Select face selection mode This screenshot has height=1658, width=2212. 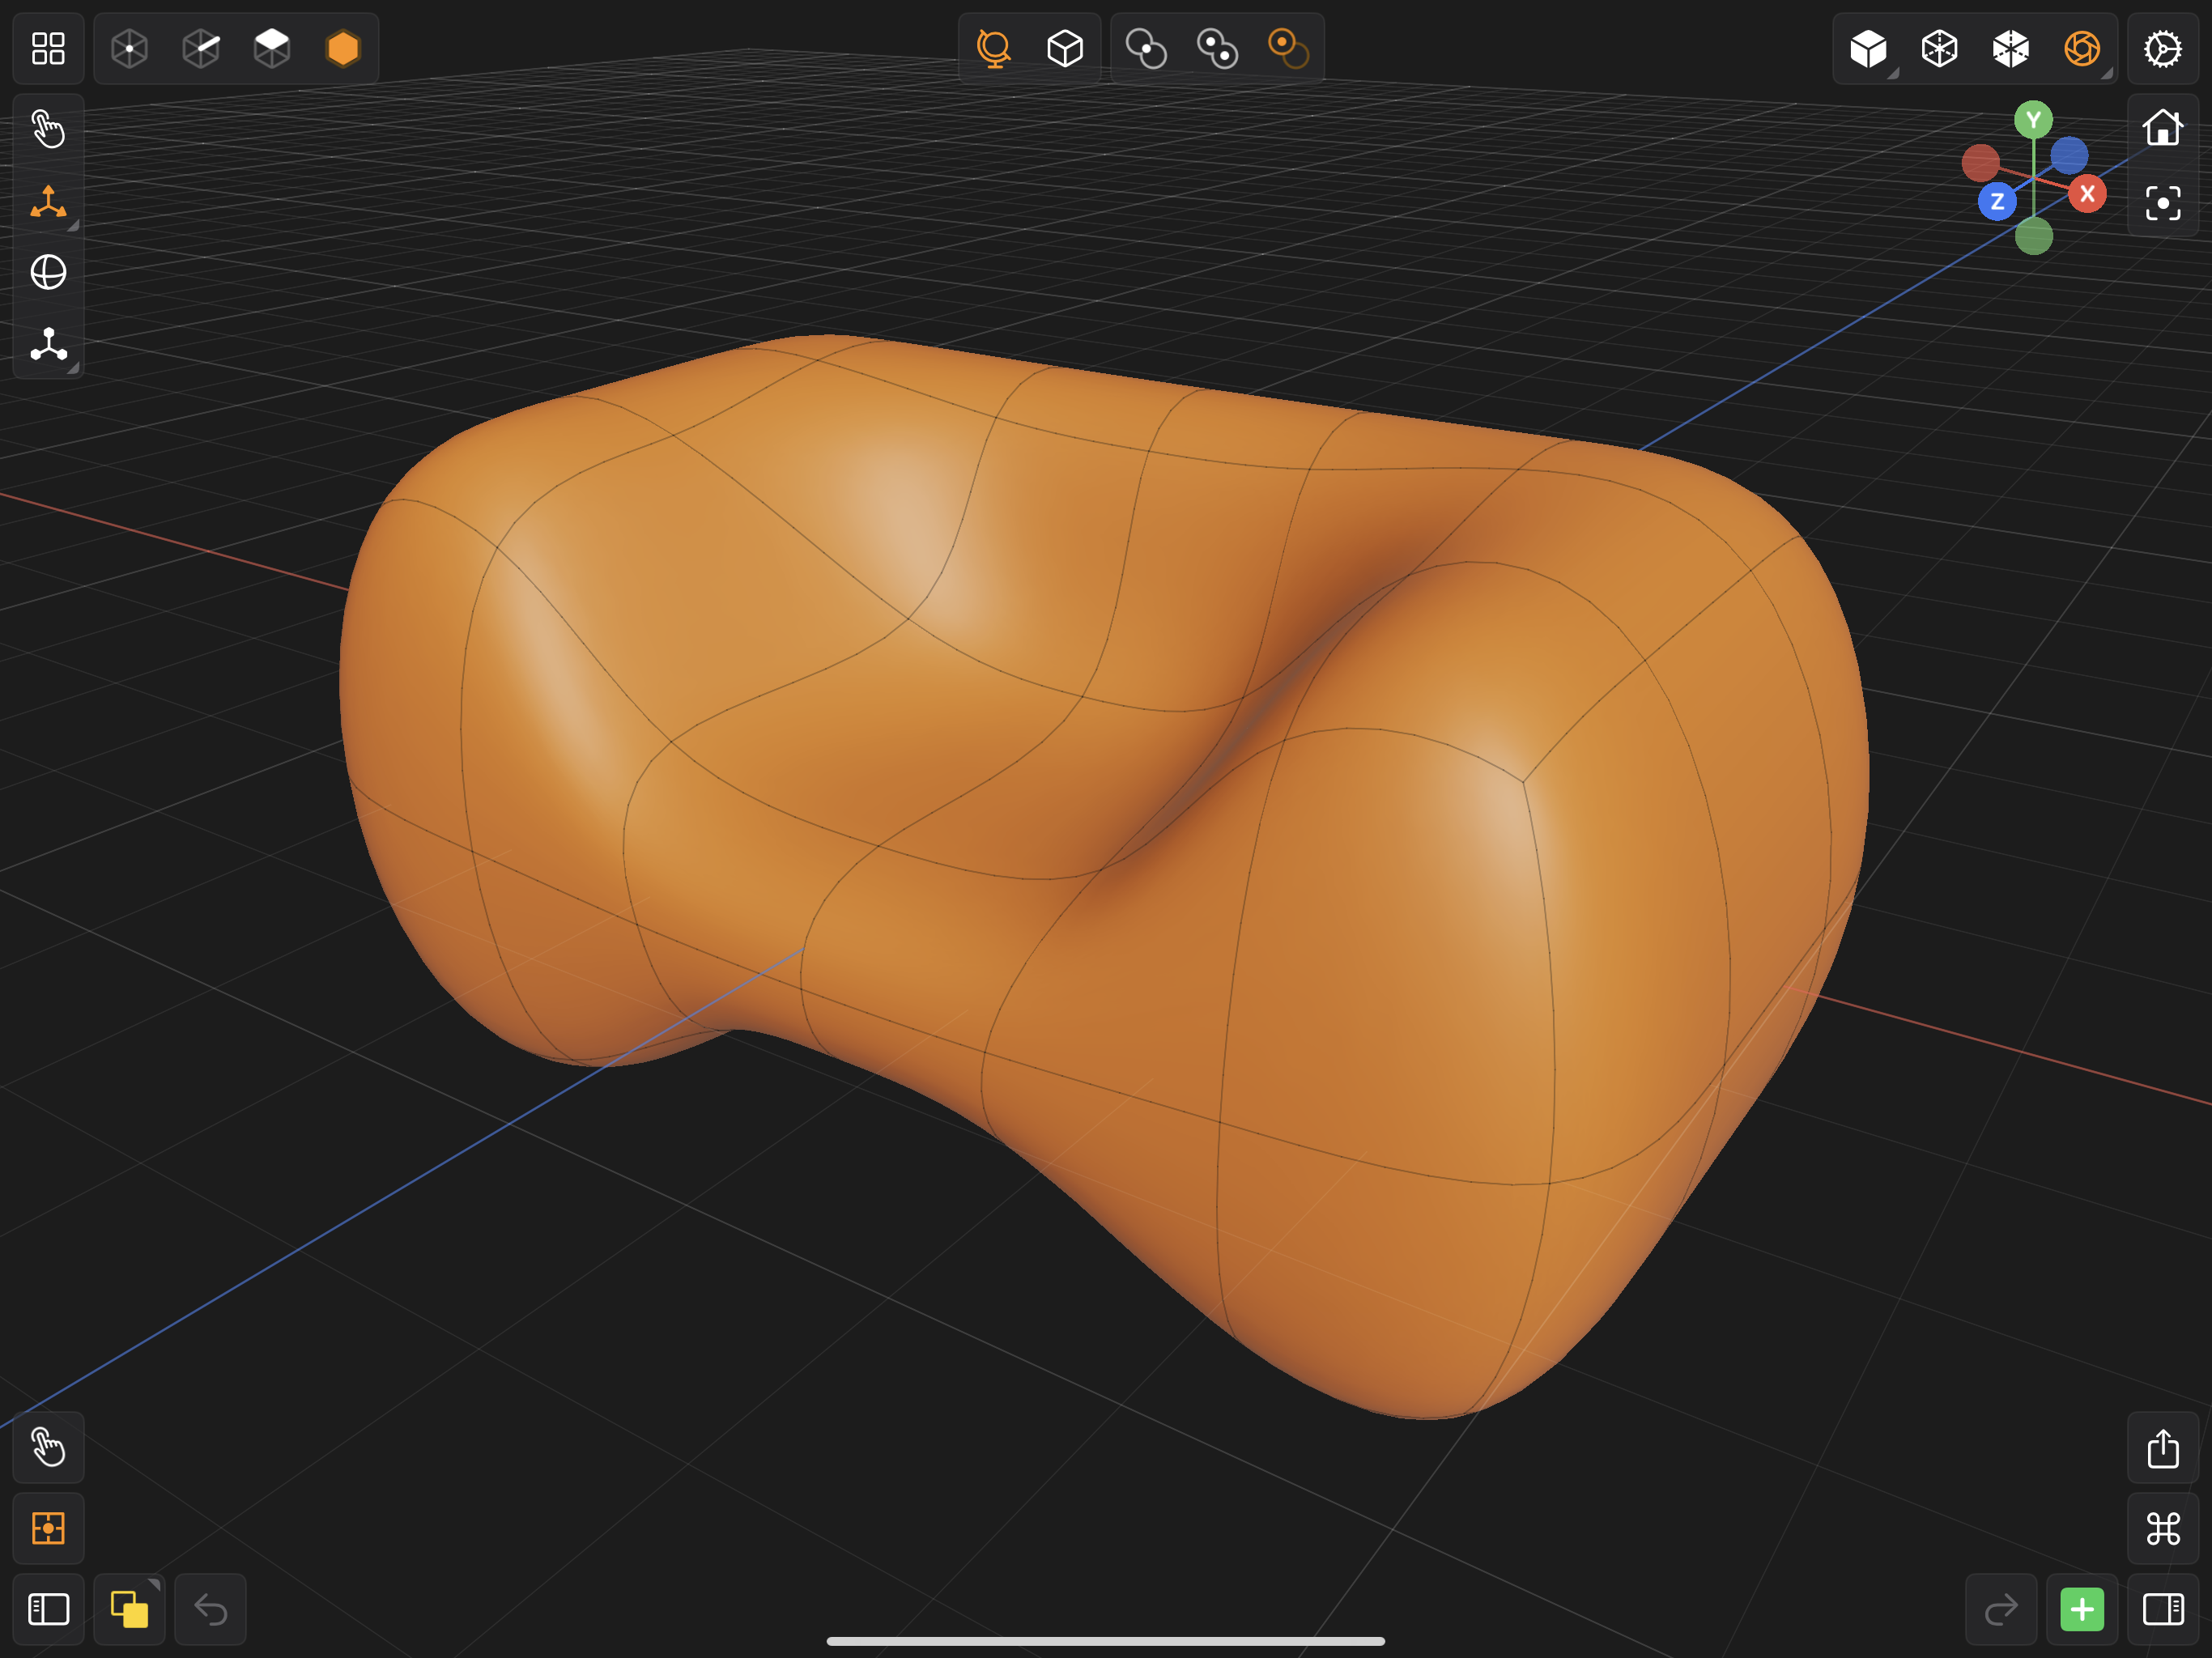tap(272, 48)
